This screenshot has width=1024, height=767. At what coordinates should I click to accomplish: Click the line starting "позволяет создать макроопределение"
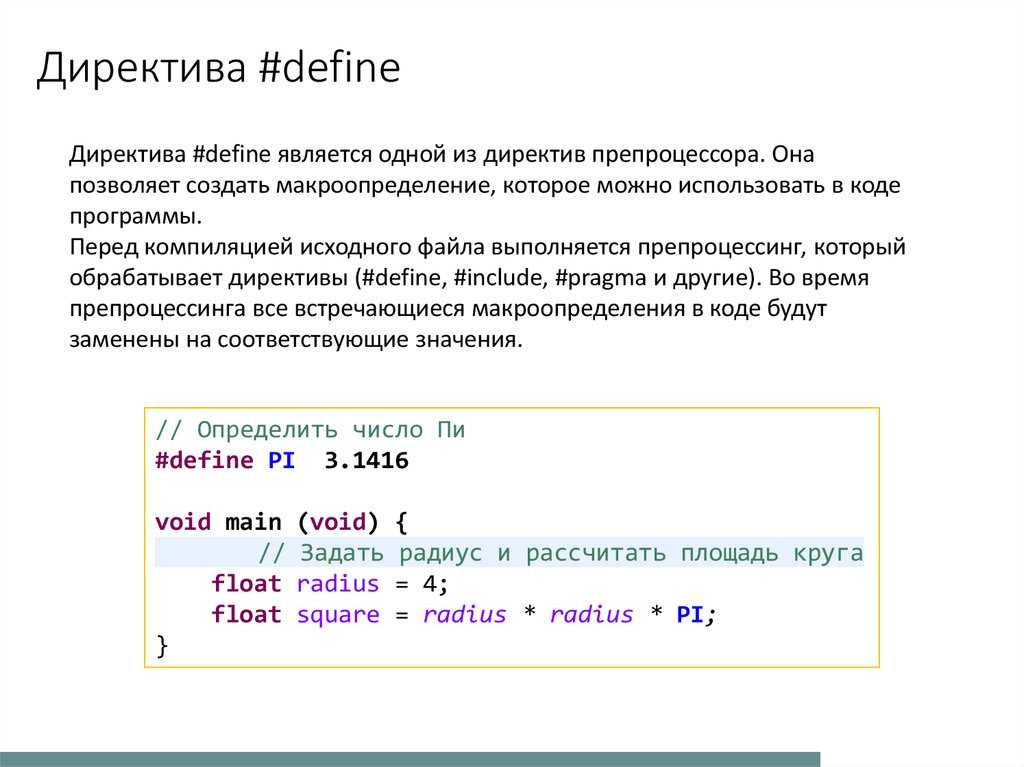(485, 186)
